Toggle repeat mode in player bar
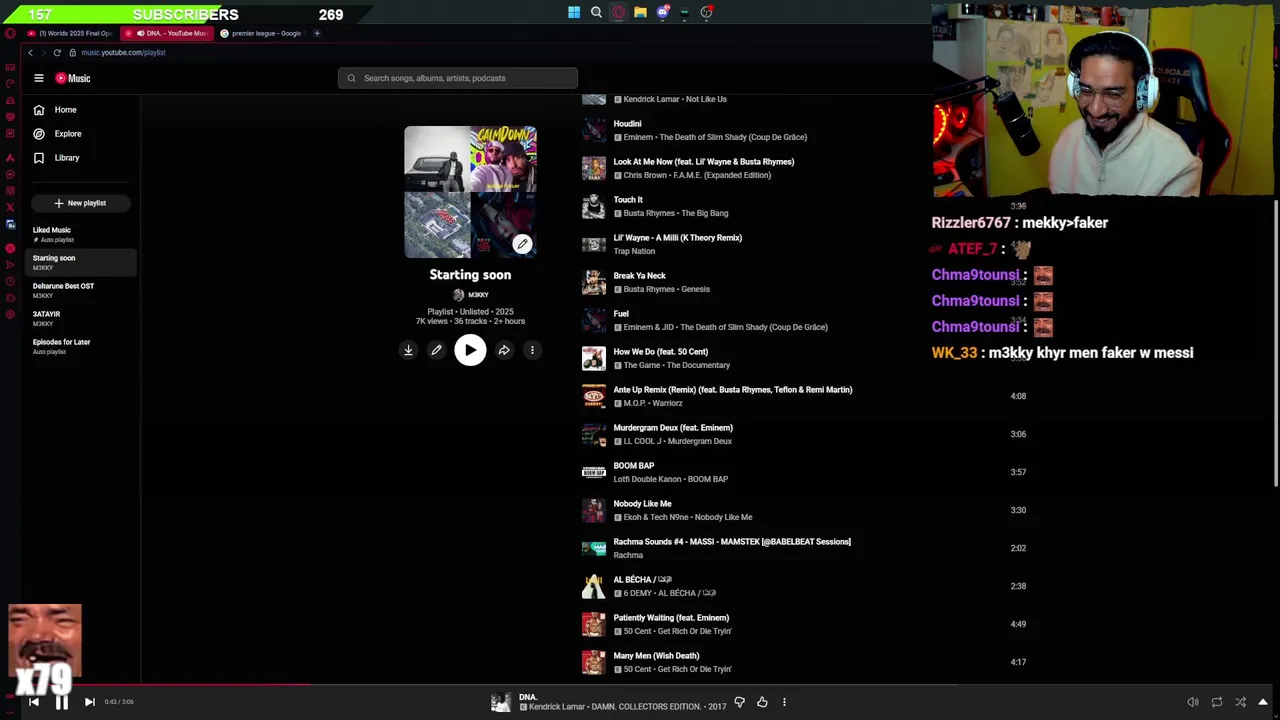 [x=1217, y=702]
